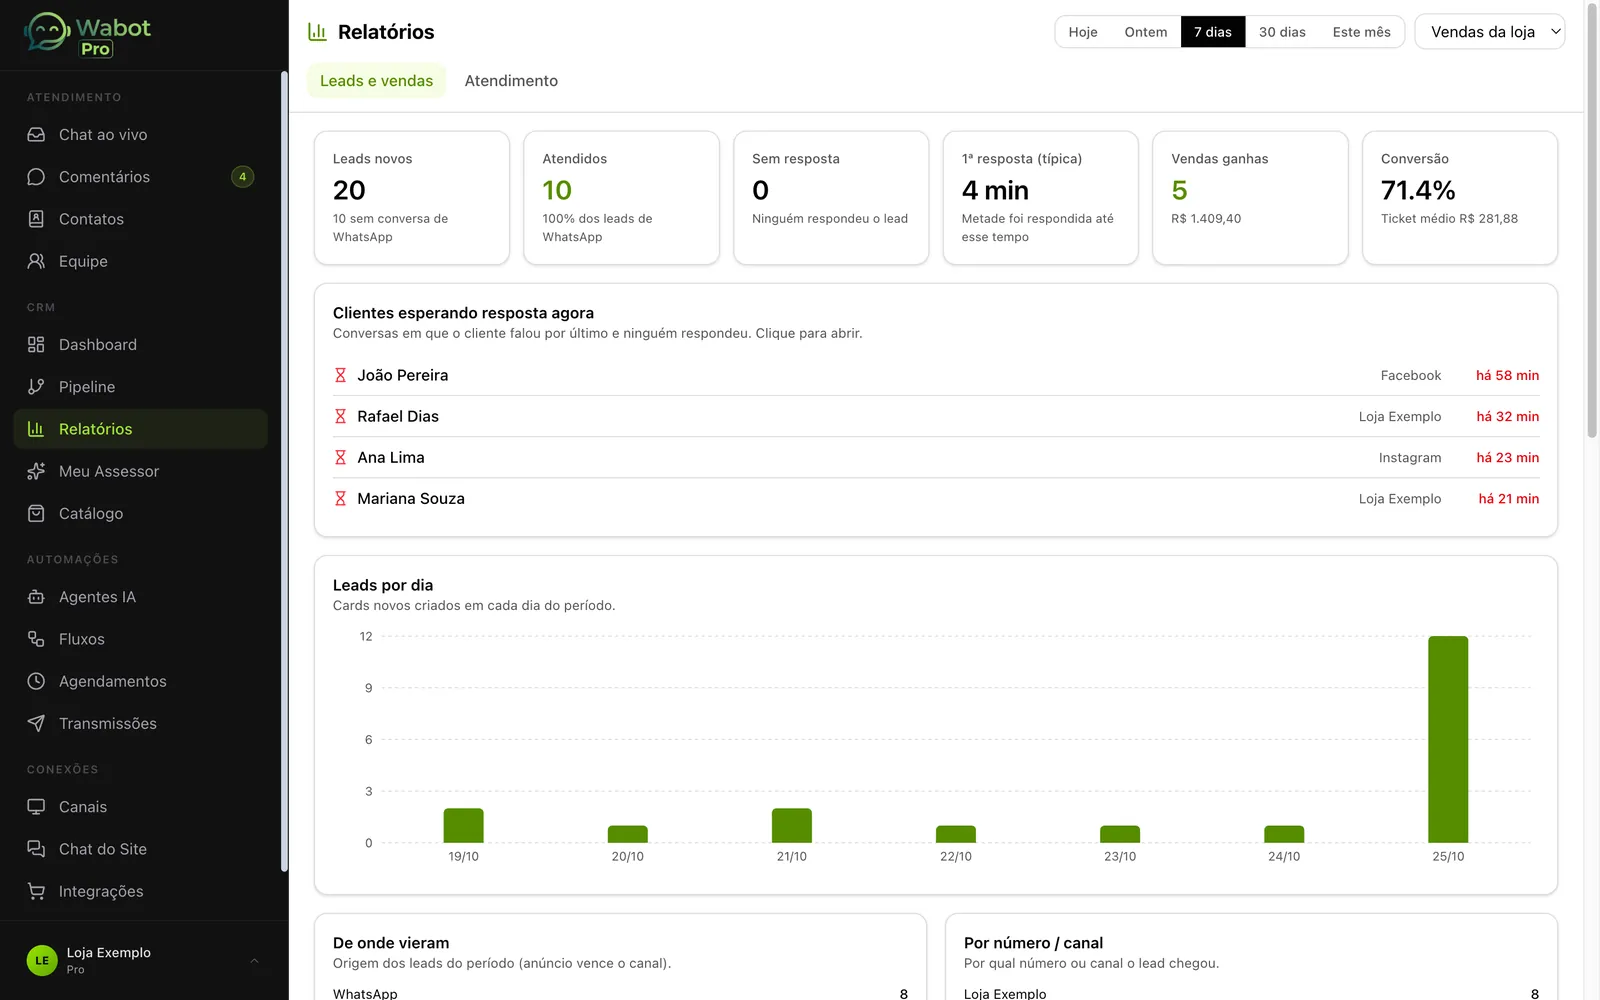This screenshot has width=1600, height=1000.
Task: Open João Pereira's waiting conversation
Action: click(x=936, y=375)
